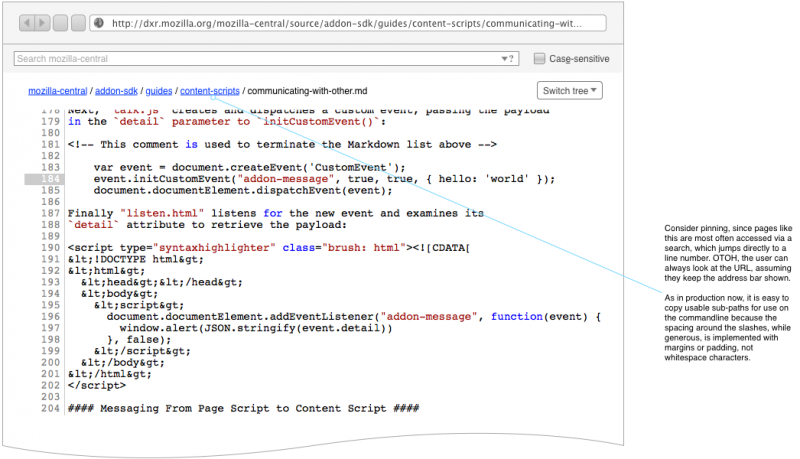Screen dimensions: 800x459
Task: Click the function keyword on line 196
Action: 516,317
